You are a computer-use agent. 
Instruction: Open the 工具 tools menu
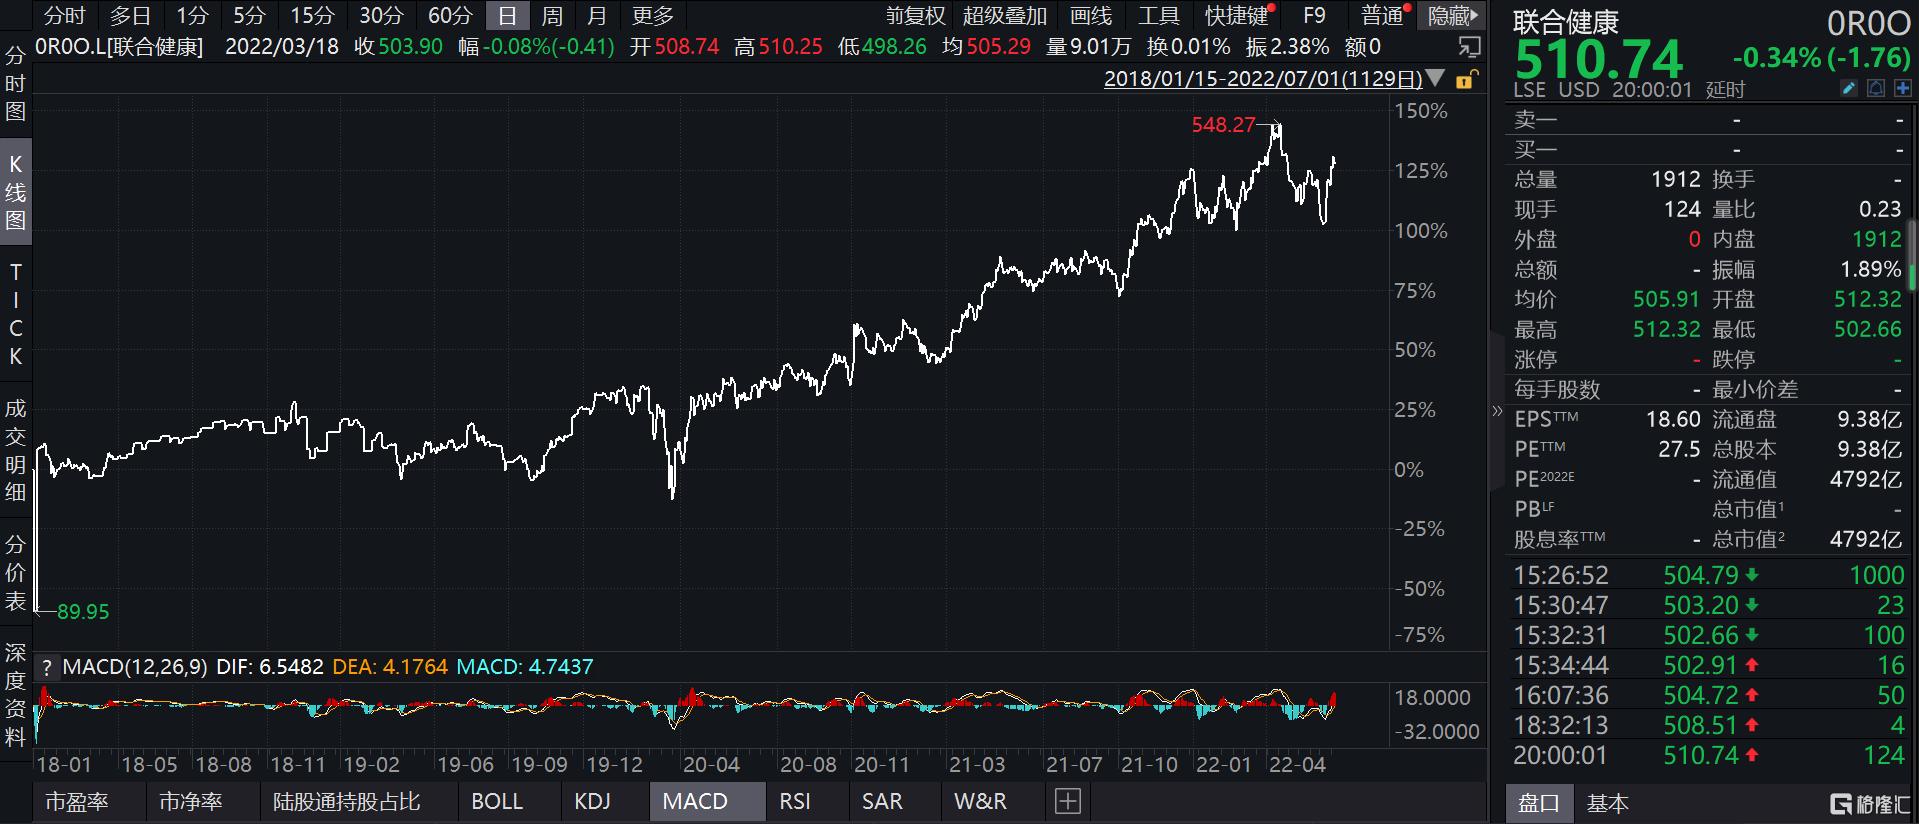(1159, 15)
